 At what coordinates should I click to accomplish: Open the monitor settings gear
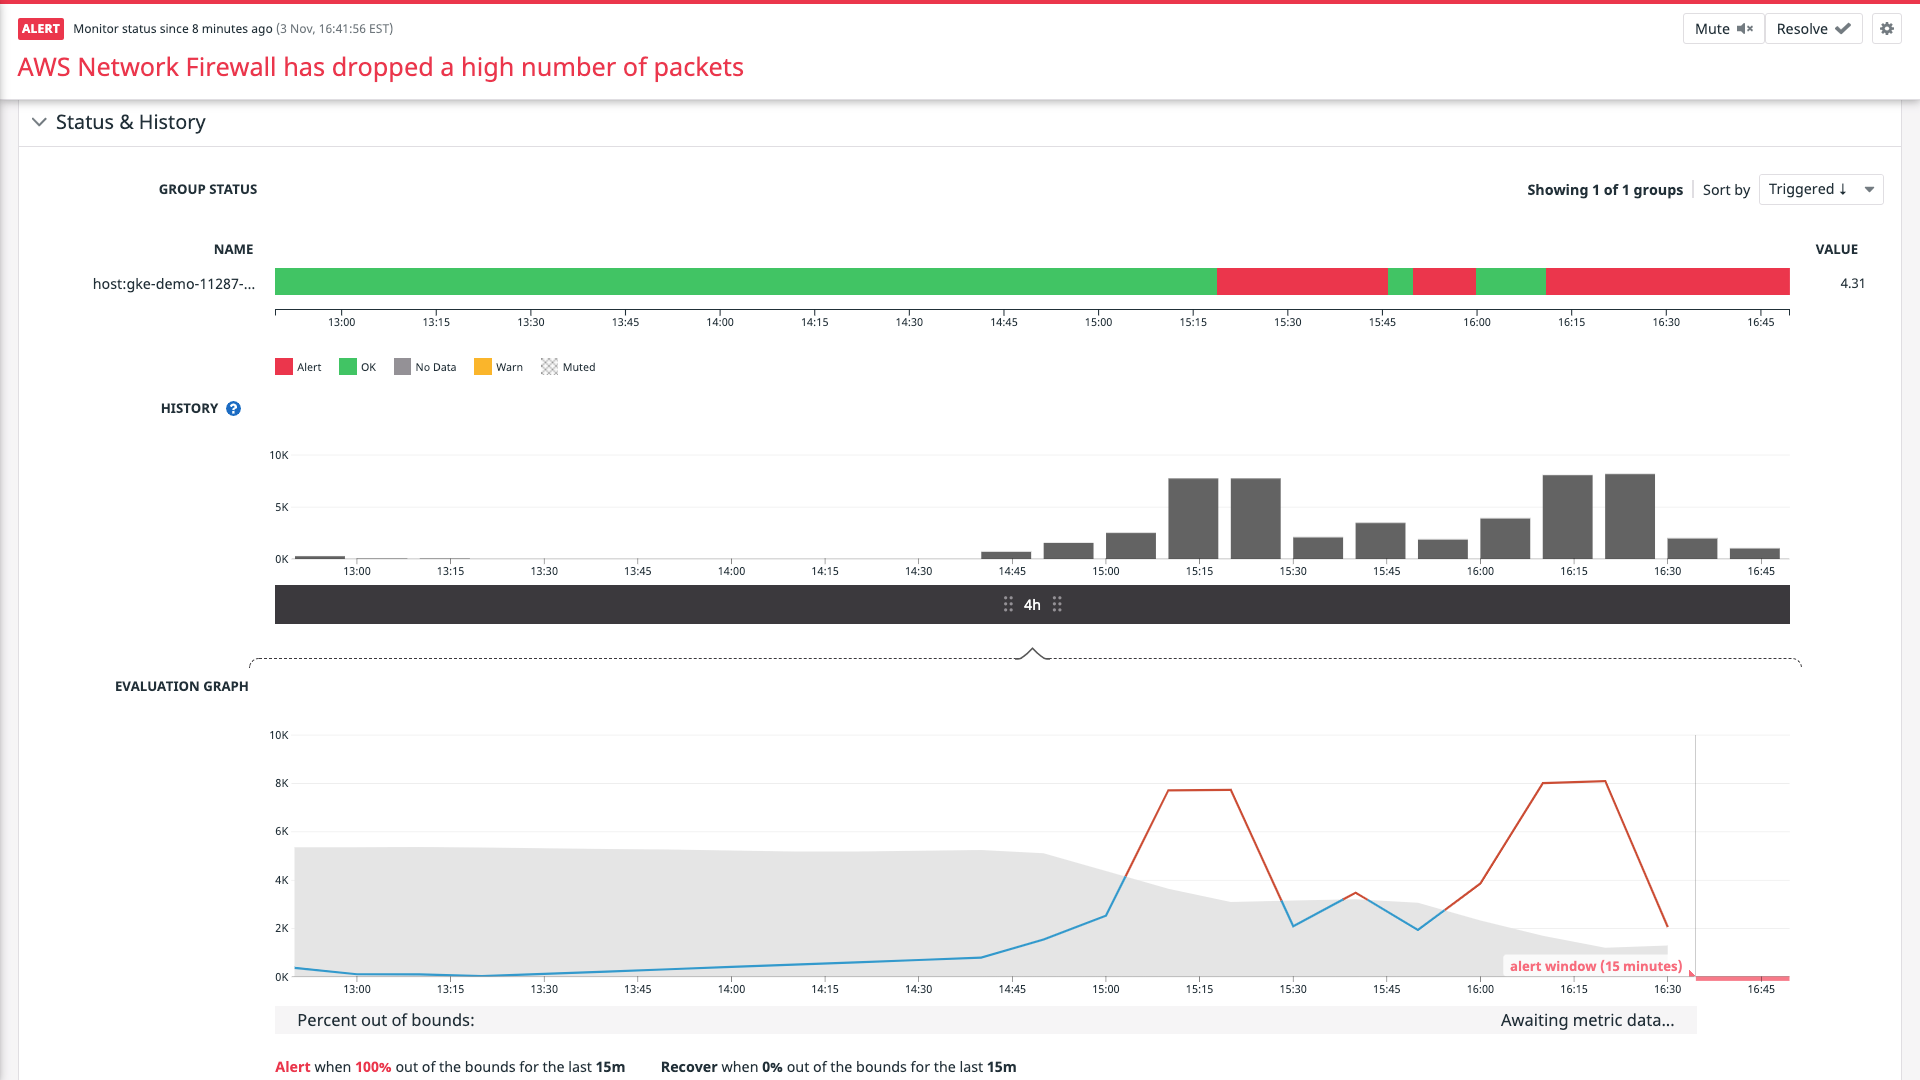pyautogui.click(x=1888, y=29)
